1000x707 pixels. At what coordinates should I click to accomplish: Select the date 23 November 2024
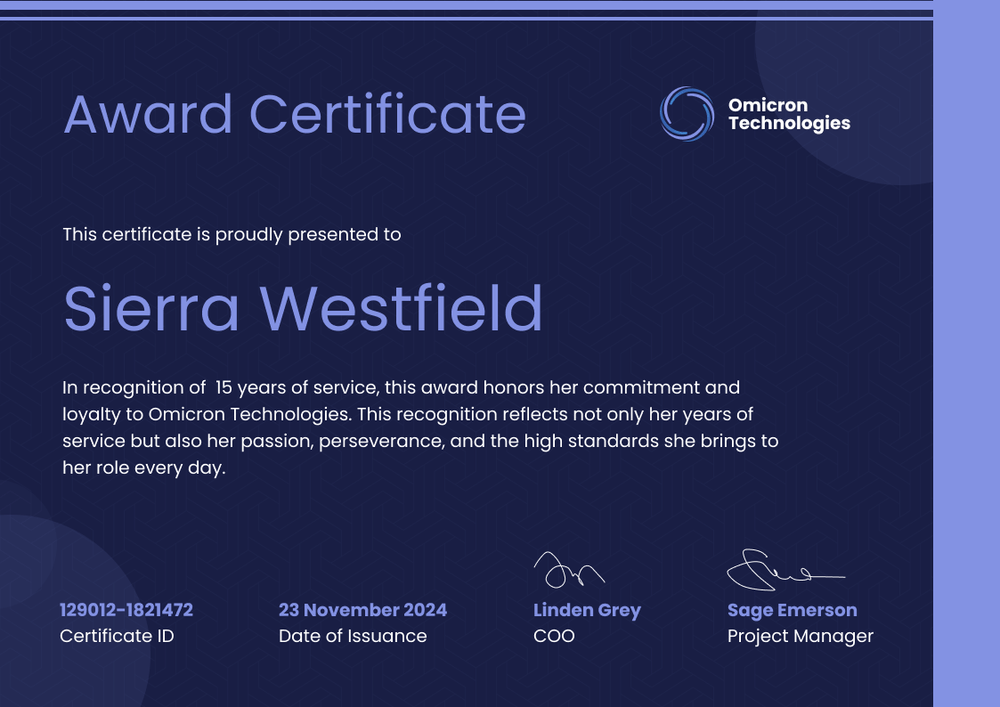[x=364, y=610]
